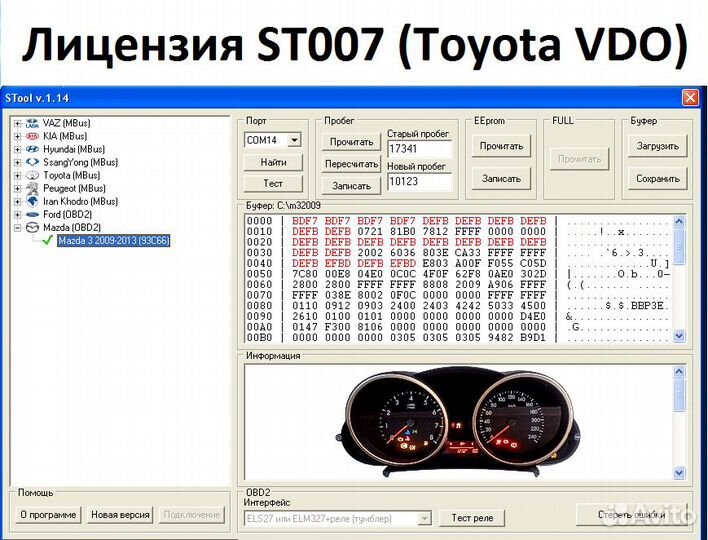The image size is (708, 540).
Task: Expand the Ford (OBD2) tree node
Action: (17, 215)
